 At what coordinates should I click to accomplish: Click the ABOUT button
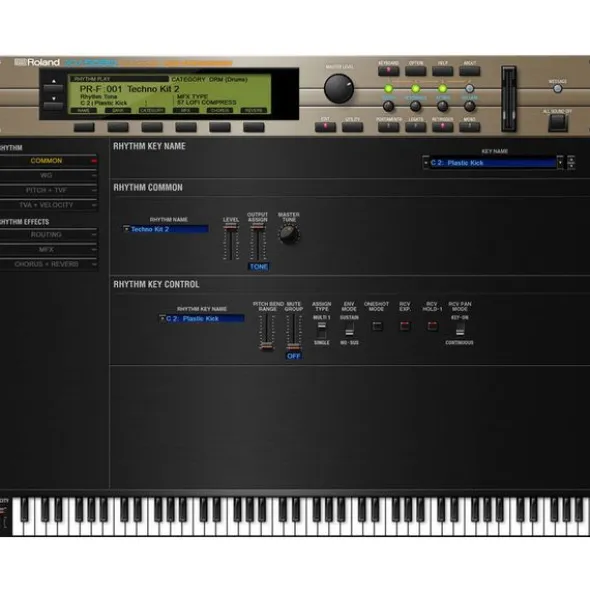click(x=469, y=71)
